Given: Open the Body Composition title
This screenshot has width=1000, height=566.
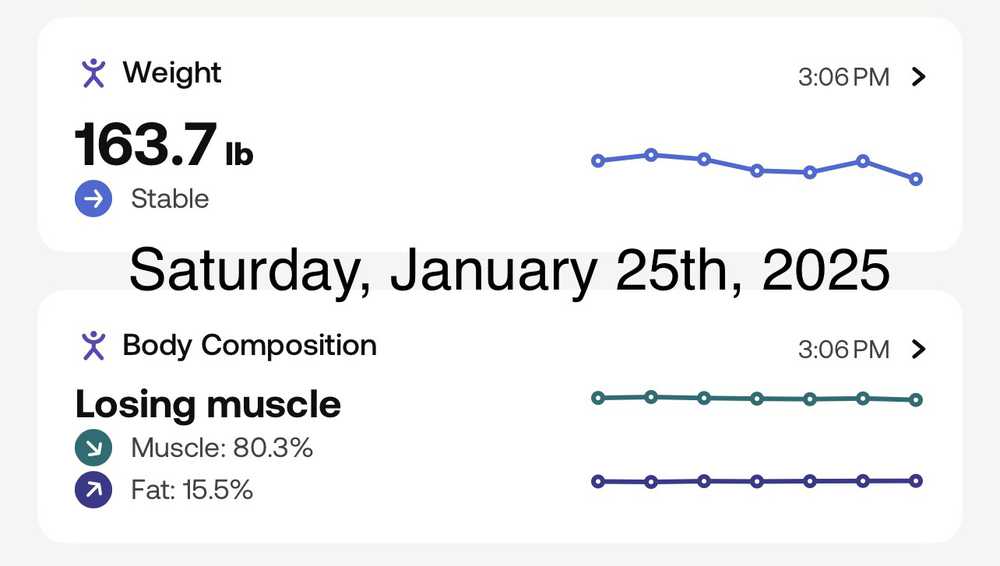Looking at the screenshot, I should (x=249, y=346).
